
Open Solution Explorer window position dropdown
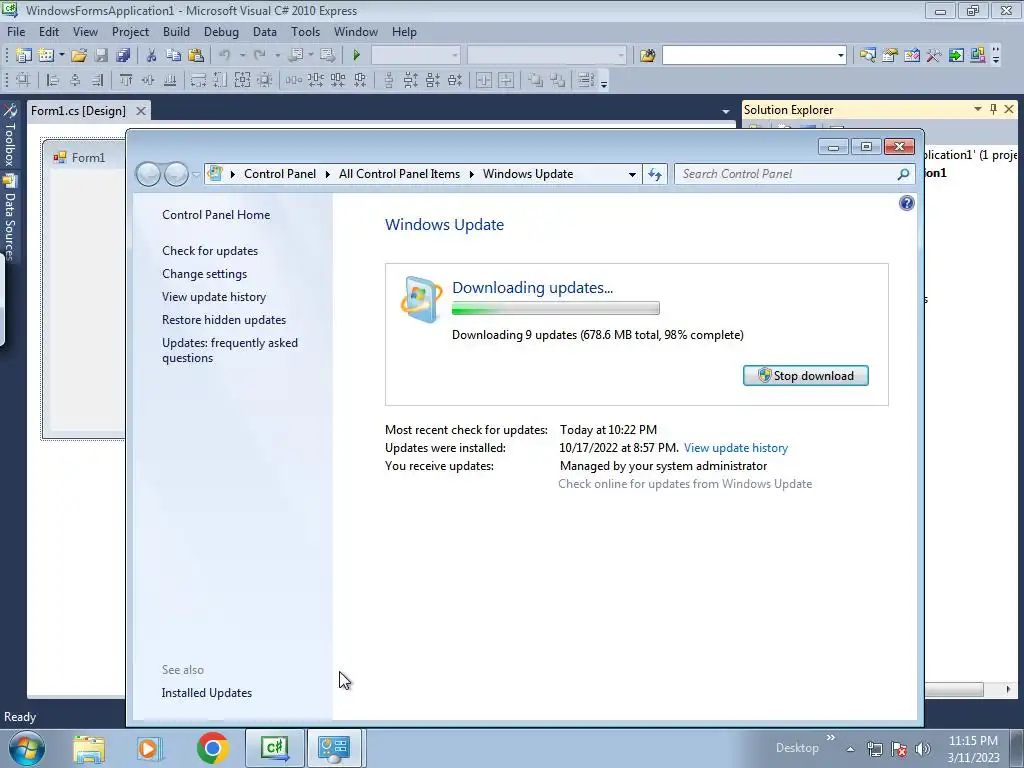pyautogui.click(x=978, y=109)
